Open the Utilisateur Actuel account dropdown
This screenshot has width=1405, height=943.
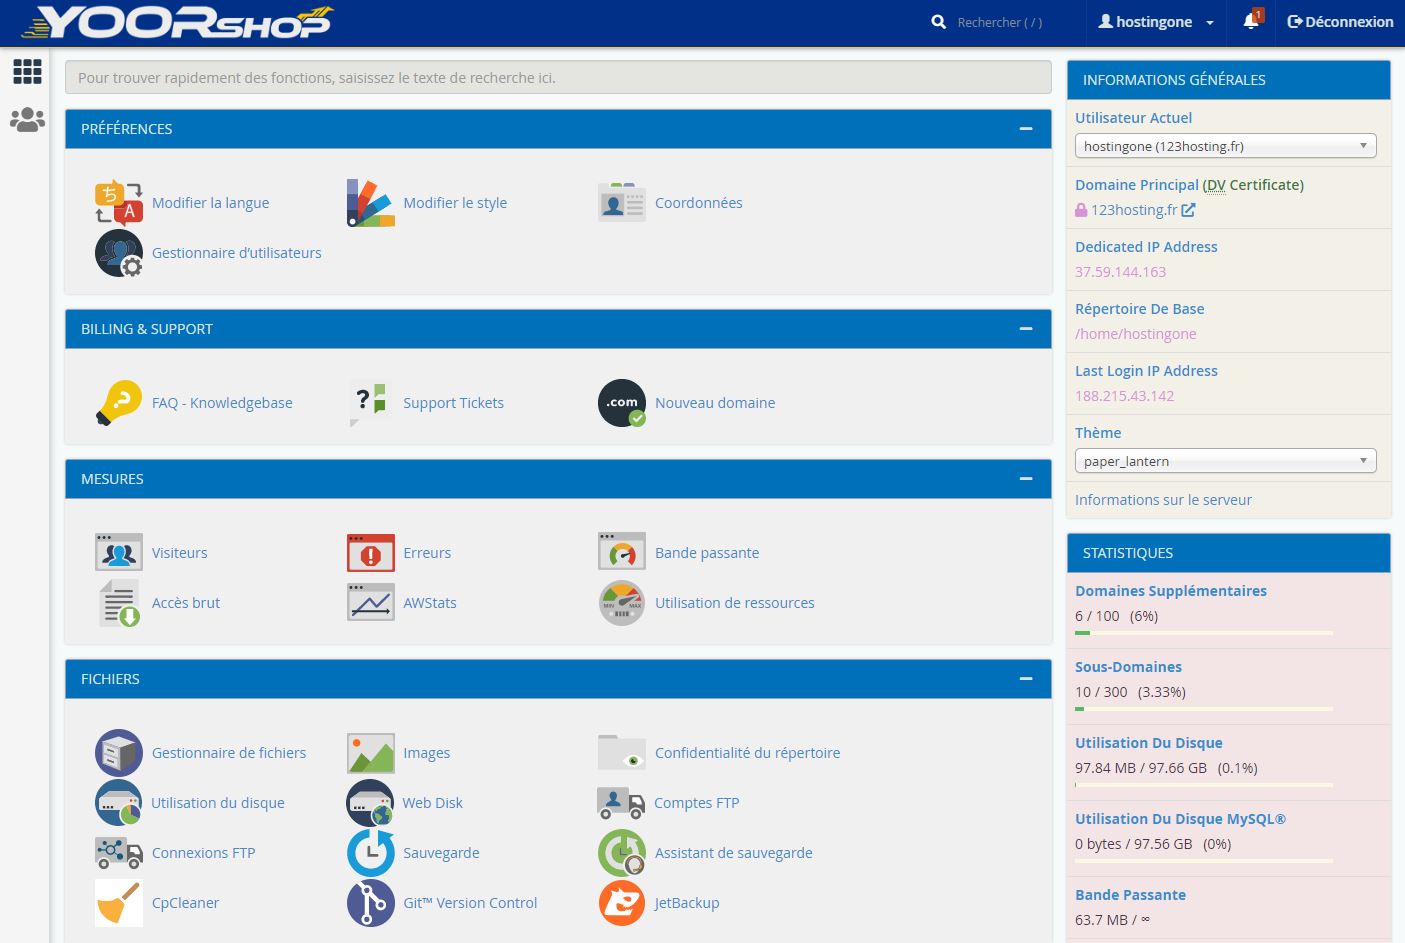click(x=1225, y=145)
